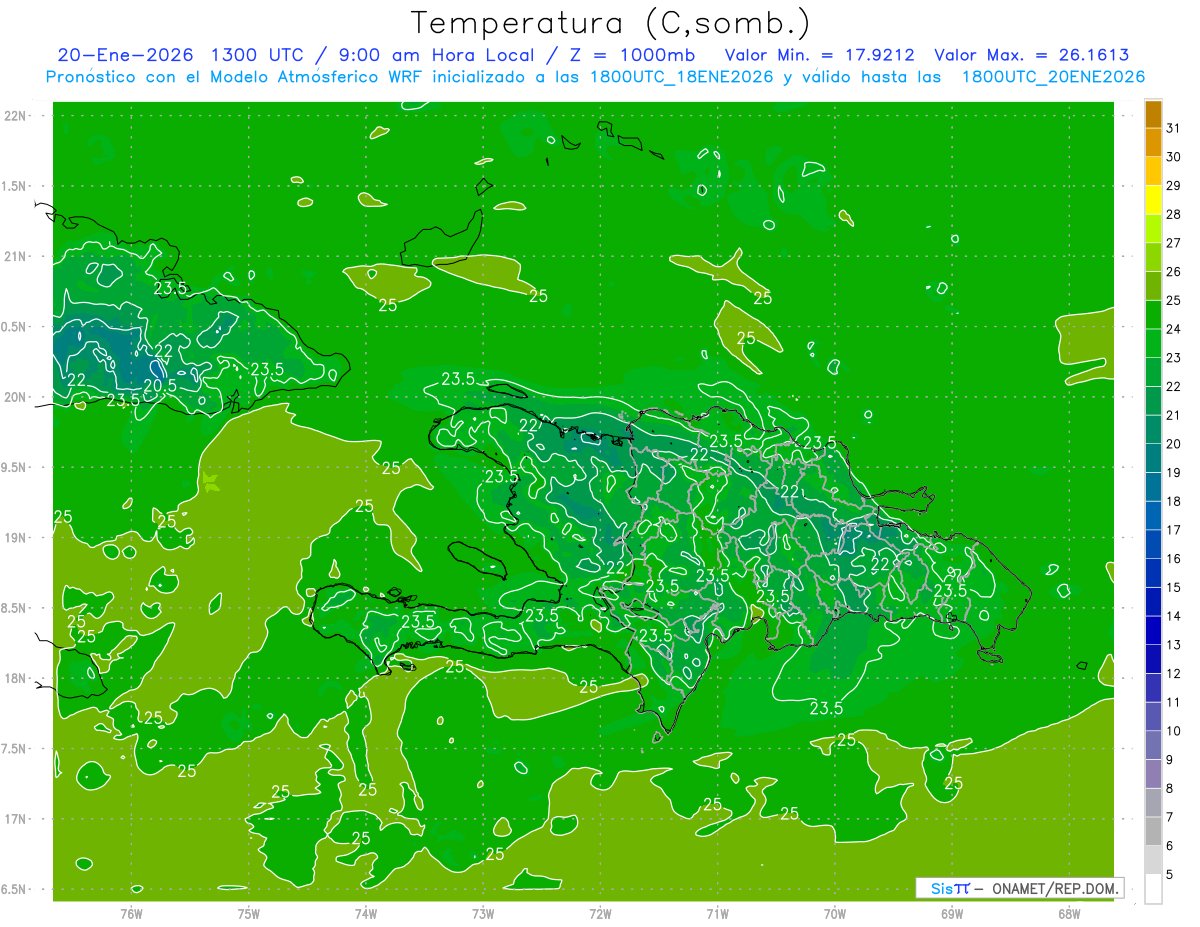
Task: Click the "21N" latitude axis label
Action: 16,256
